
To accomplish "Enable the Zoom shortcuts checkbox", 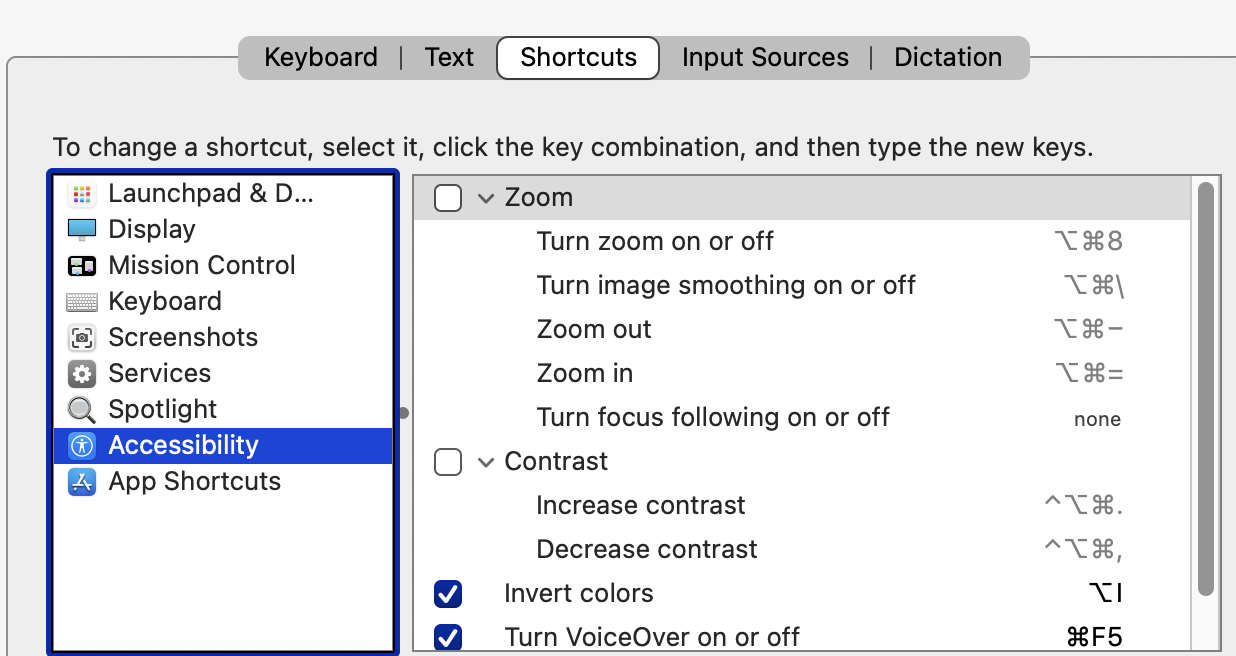I will tap(448, 198).
